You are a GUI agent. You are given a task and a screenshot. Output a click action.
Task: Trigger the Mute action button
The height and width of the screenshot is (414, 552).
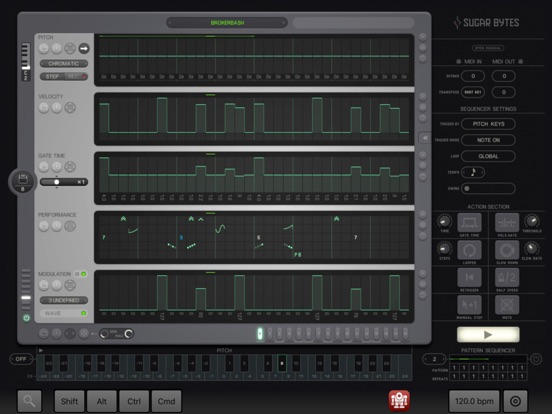click(507, 305)
